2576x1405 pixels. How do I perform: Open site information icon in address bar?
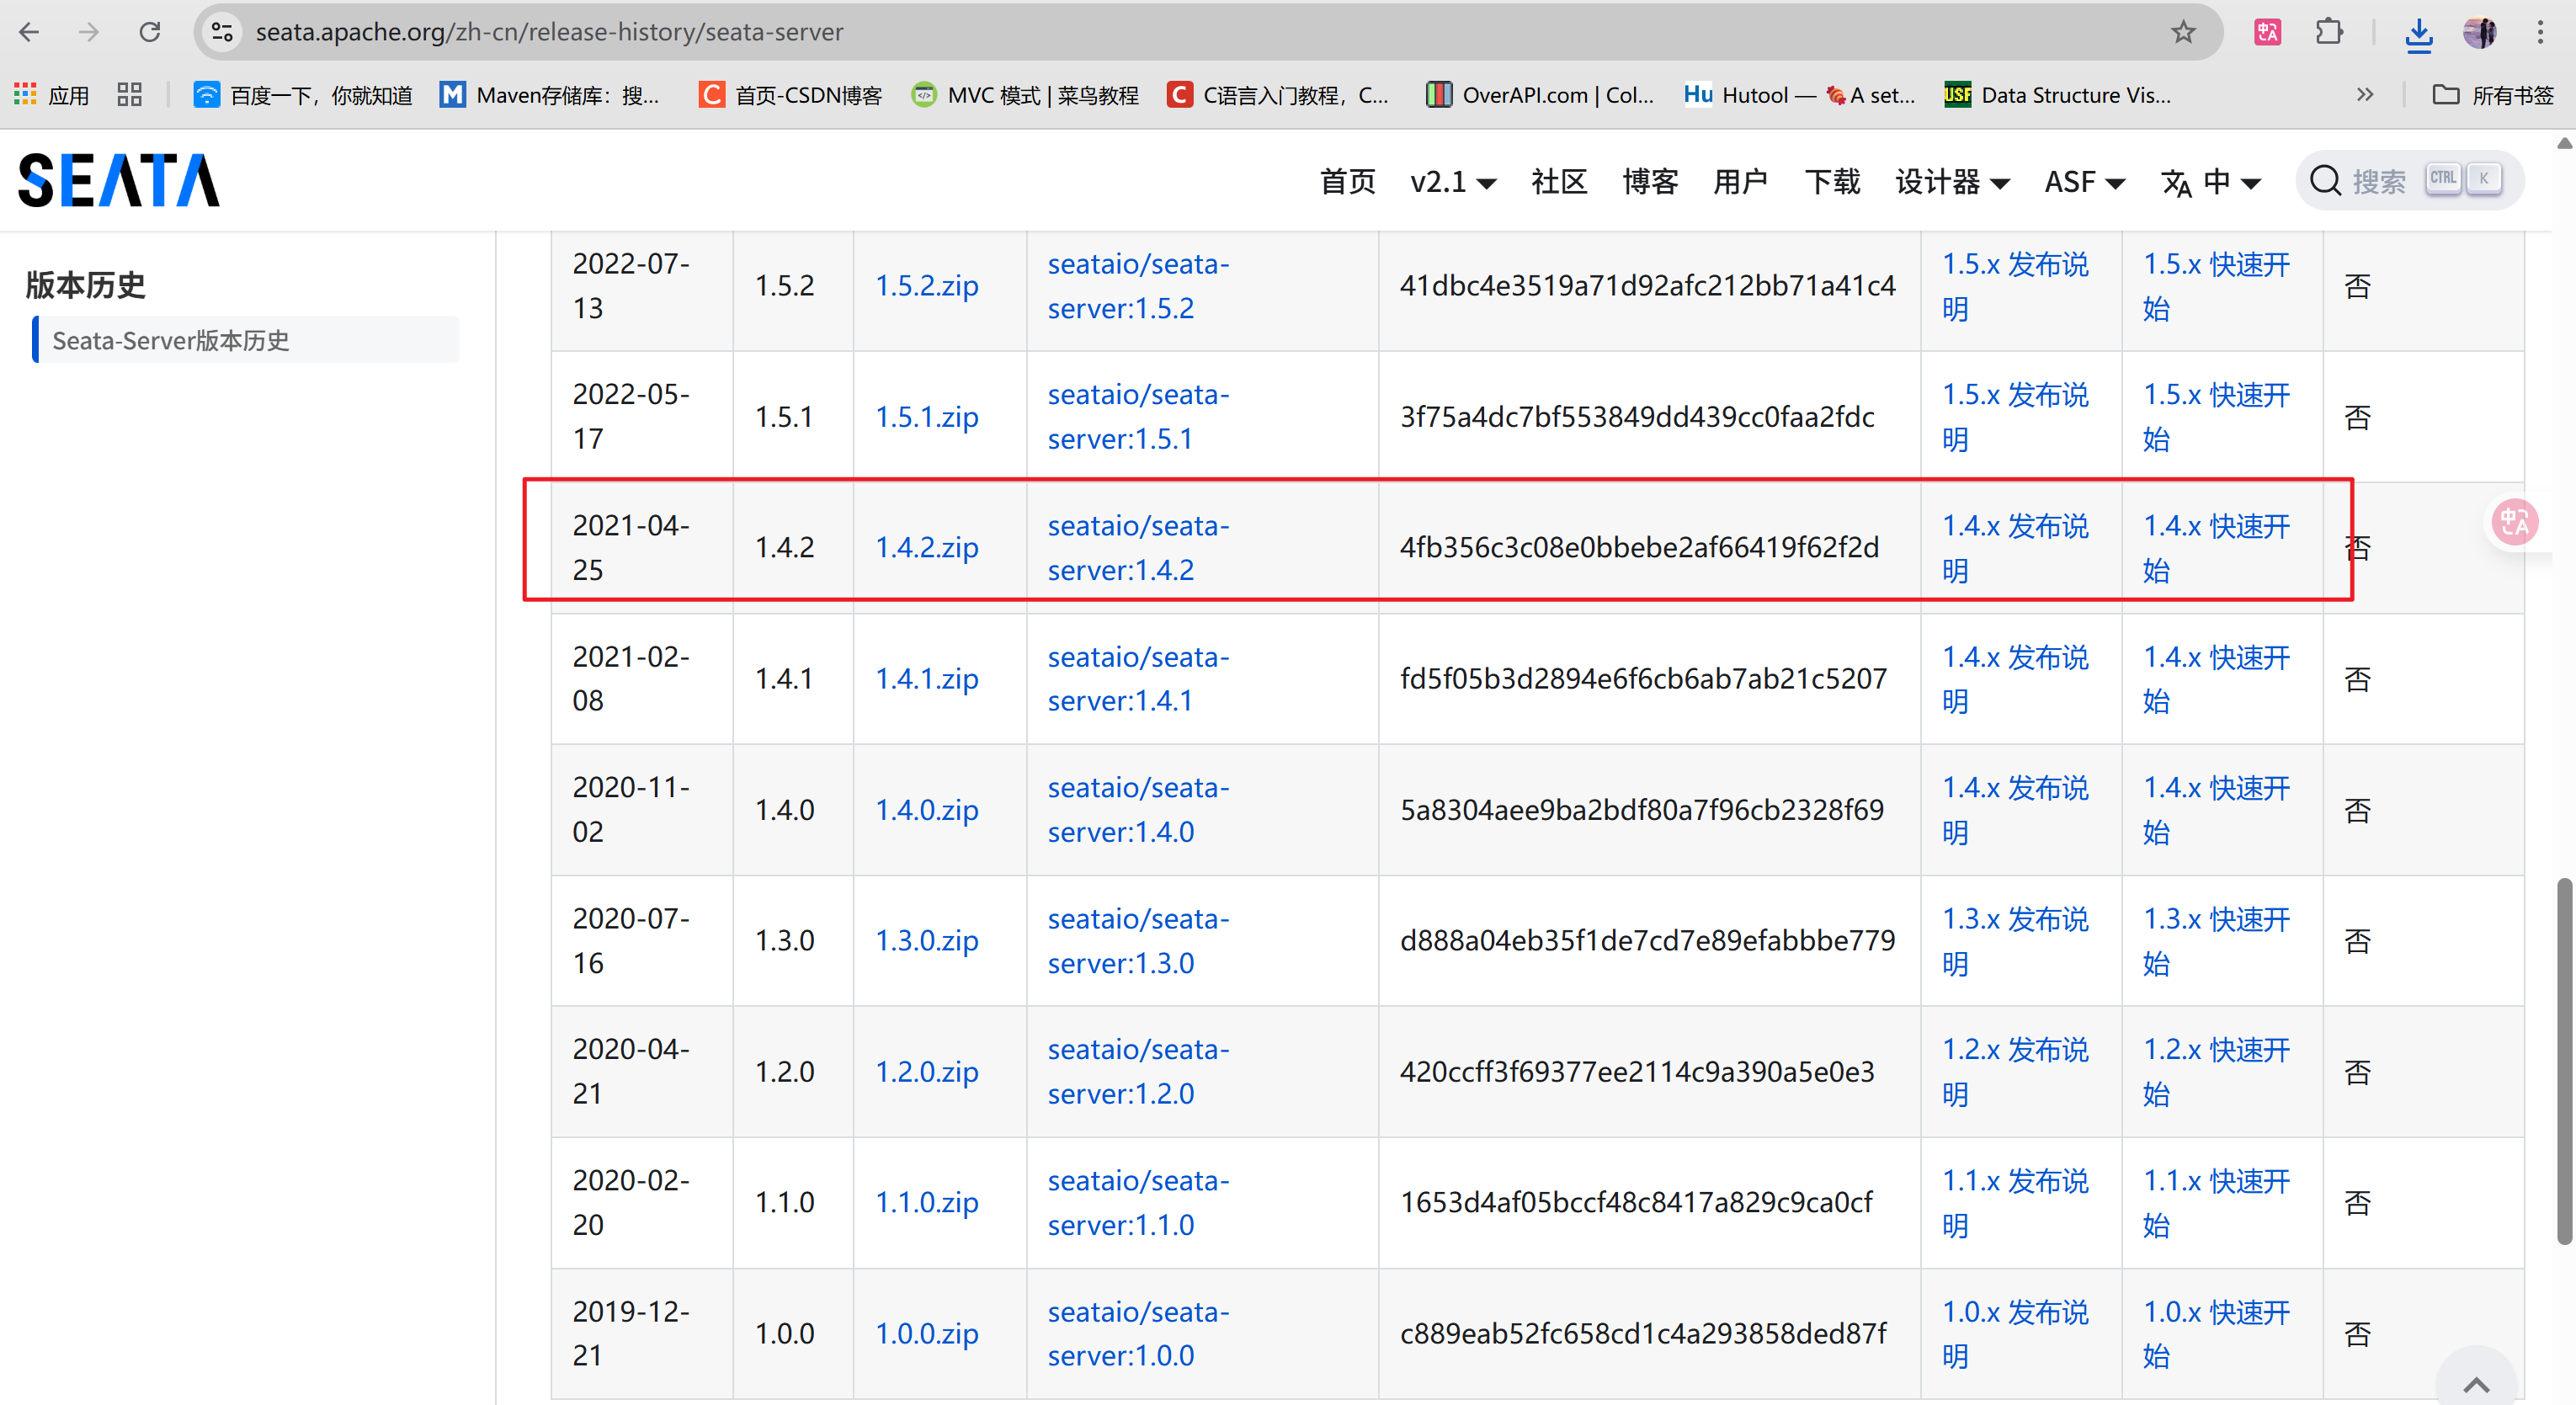tap(222, 32)
